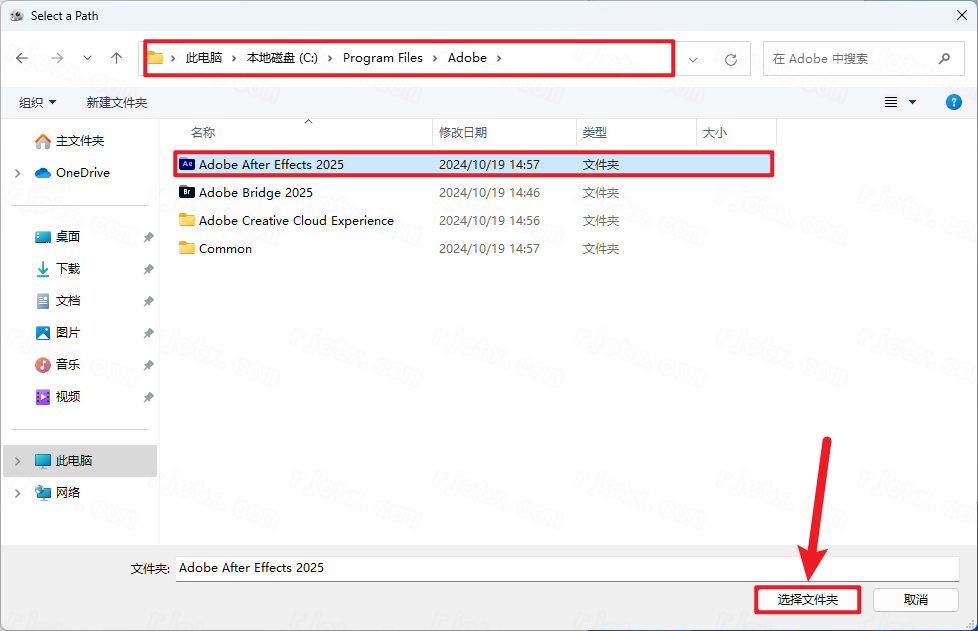Refresh the Adobe folder view

(731, 59)
